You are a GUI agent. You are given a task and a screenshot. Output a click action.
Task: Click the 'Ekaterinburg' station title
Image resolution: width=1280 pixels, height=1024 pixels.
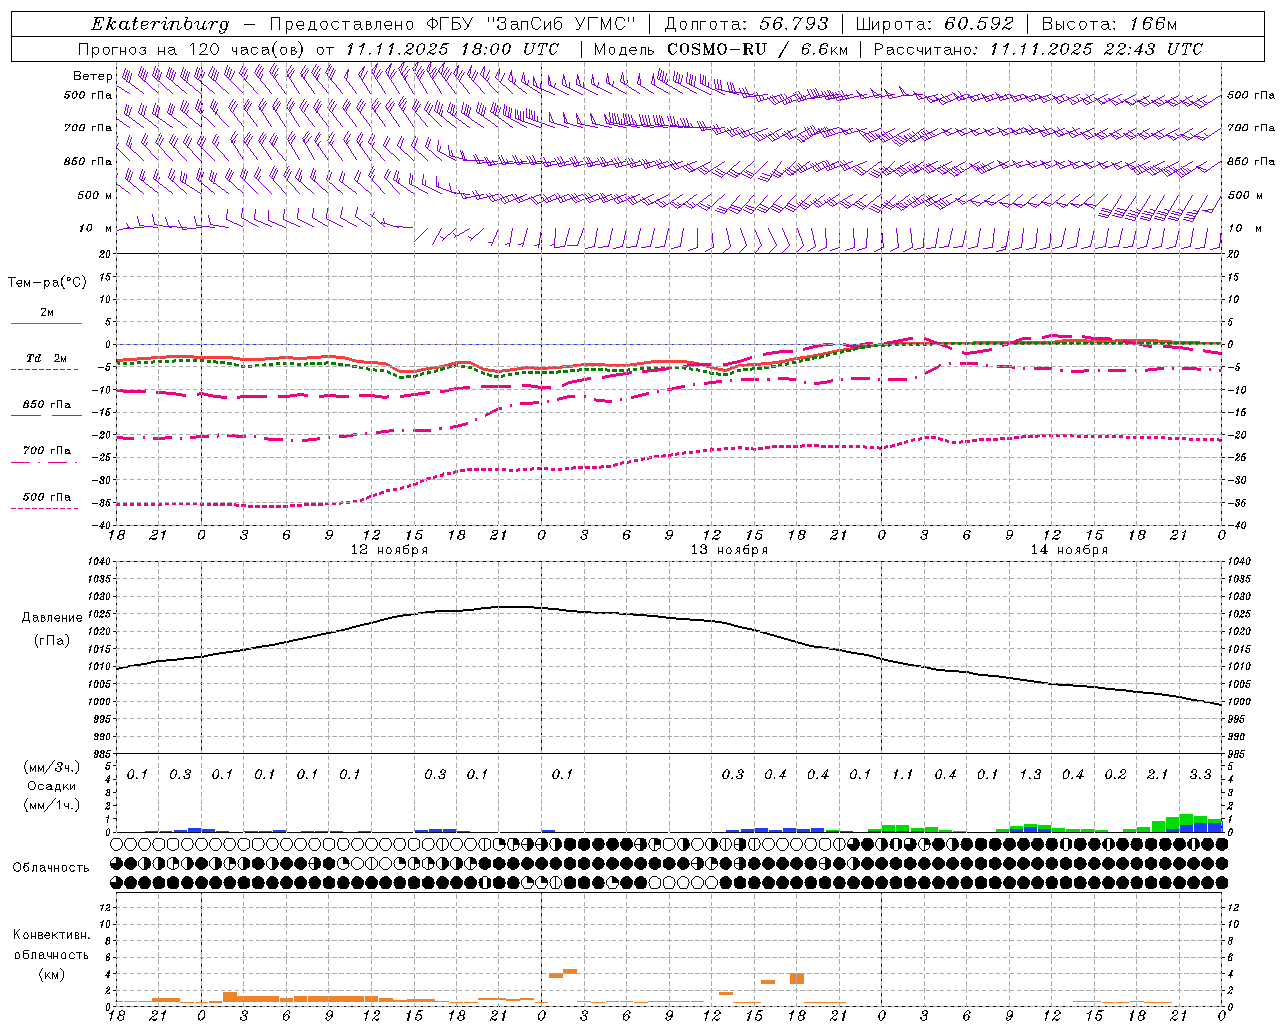(160, 24)
